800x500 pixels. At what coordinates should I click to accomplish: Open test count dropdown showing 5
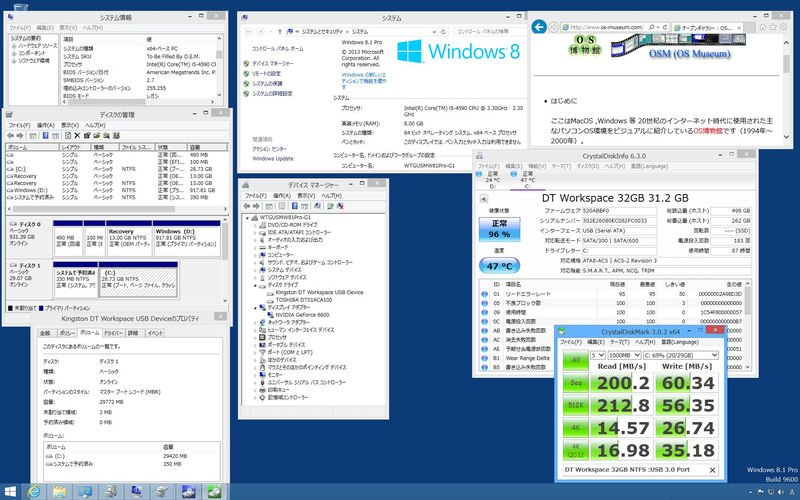[597, 355]
